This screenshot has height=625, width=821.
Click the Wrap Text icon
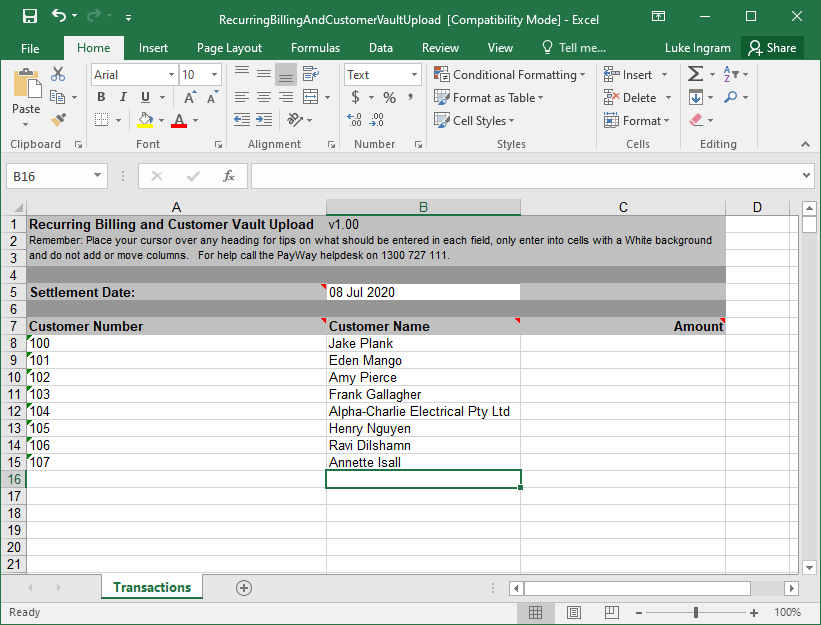[309, 73]
